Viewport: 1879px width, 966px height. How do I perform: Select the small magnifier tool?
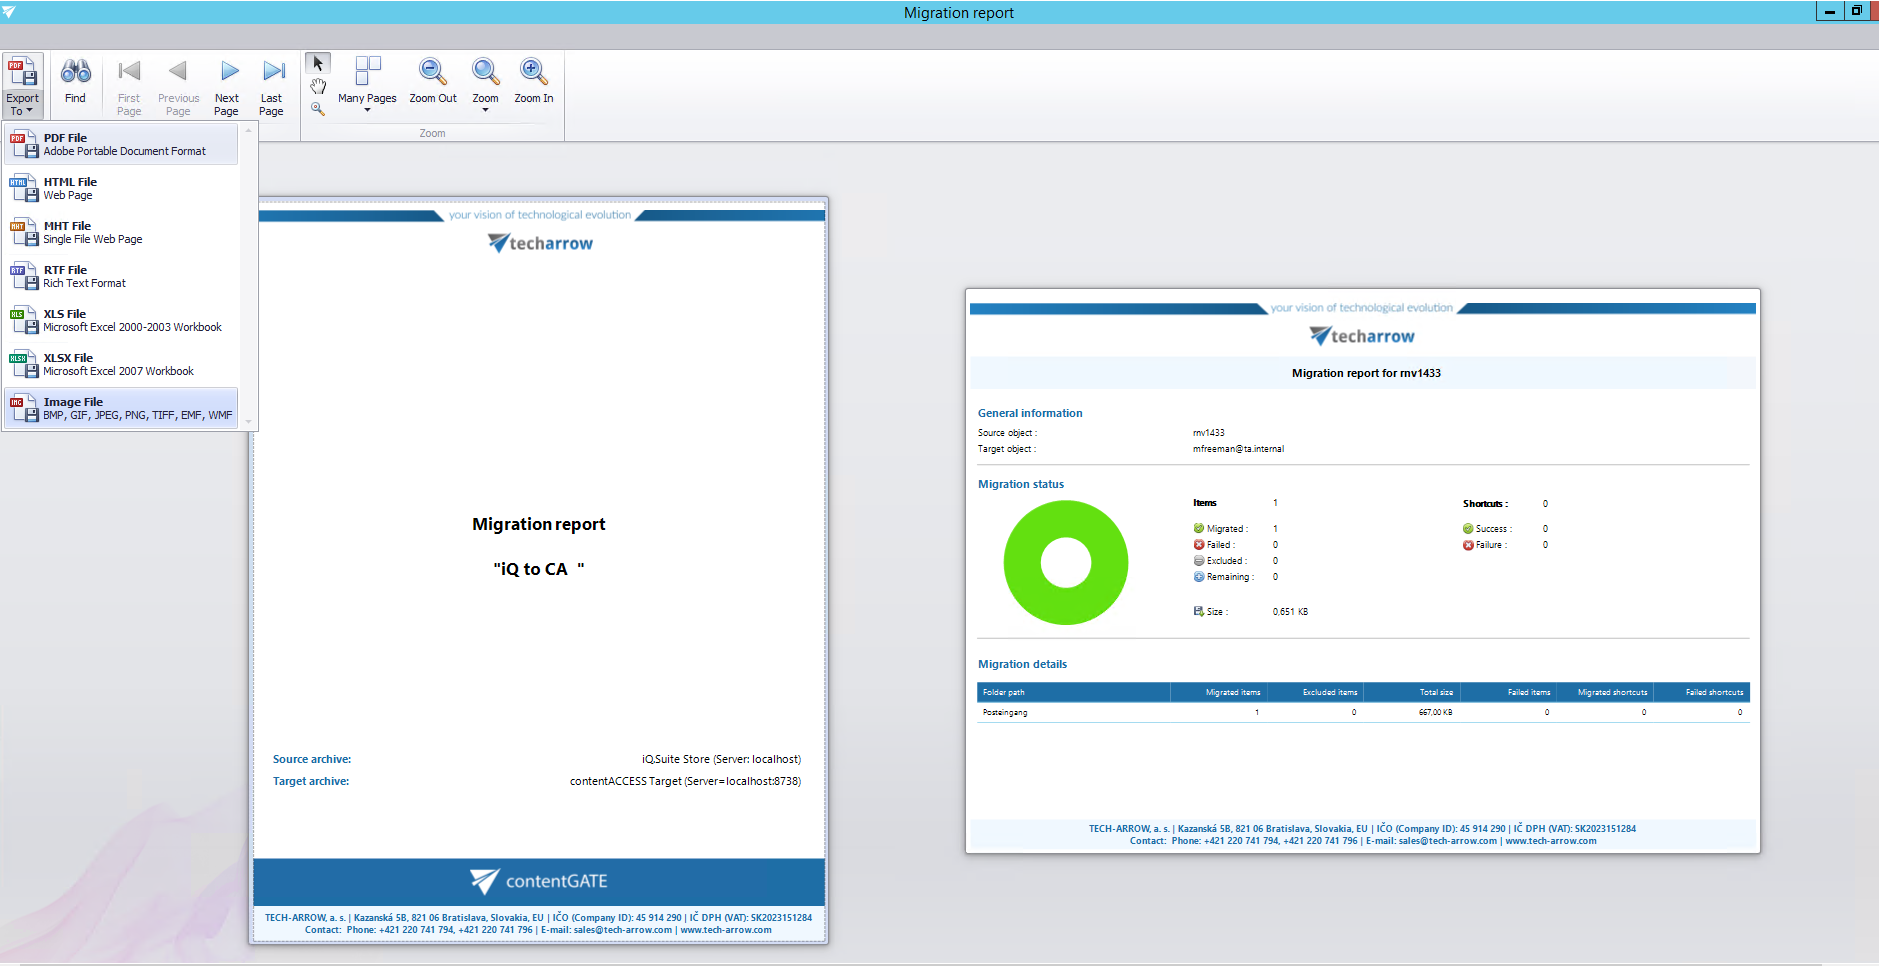click(318, 109)
